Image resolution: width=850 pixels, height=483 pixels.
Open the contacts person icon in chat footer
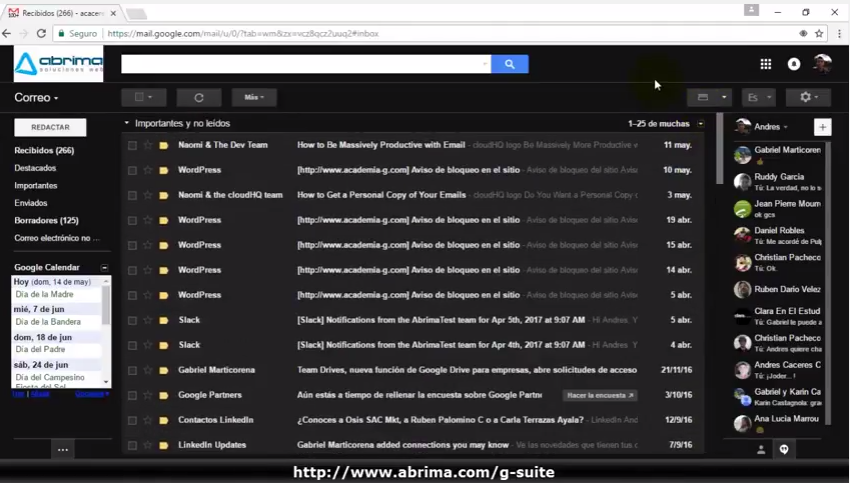[x=761, y=449]
